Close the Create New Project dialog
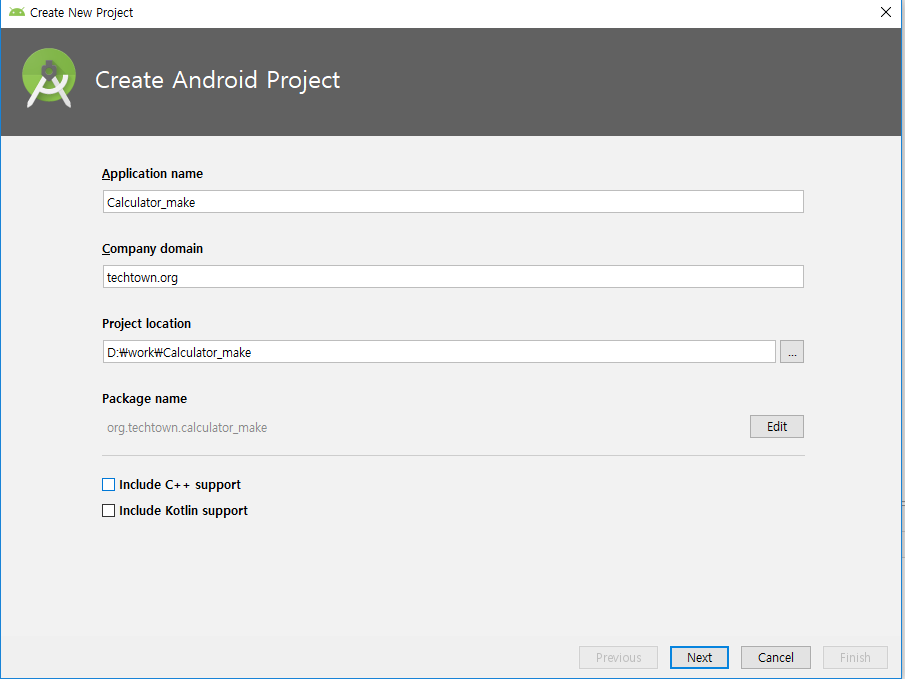The width and height of the screenshot is (905, 679). pyautogui.click(x=886, y=12)
